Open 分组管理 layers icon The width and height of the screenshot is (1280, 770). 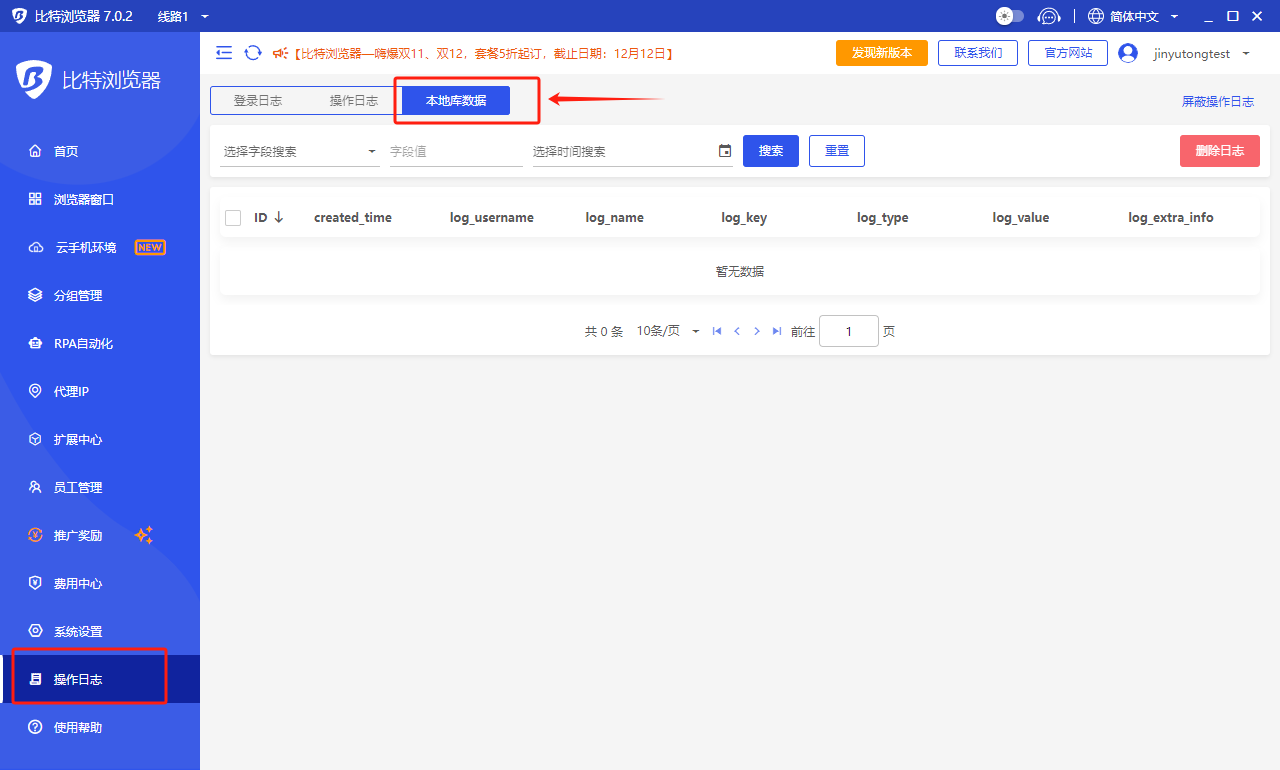(36, 295)
